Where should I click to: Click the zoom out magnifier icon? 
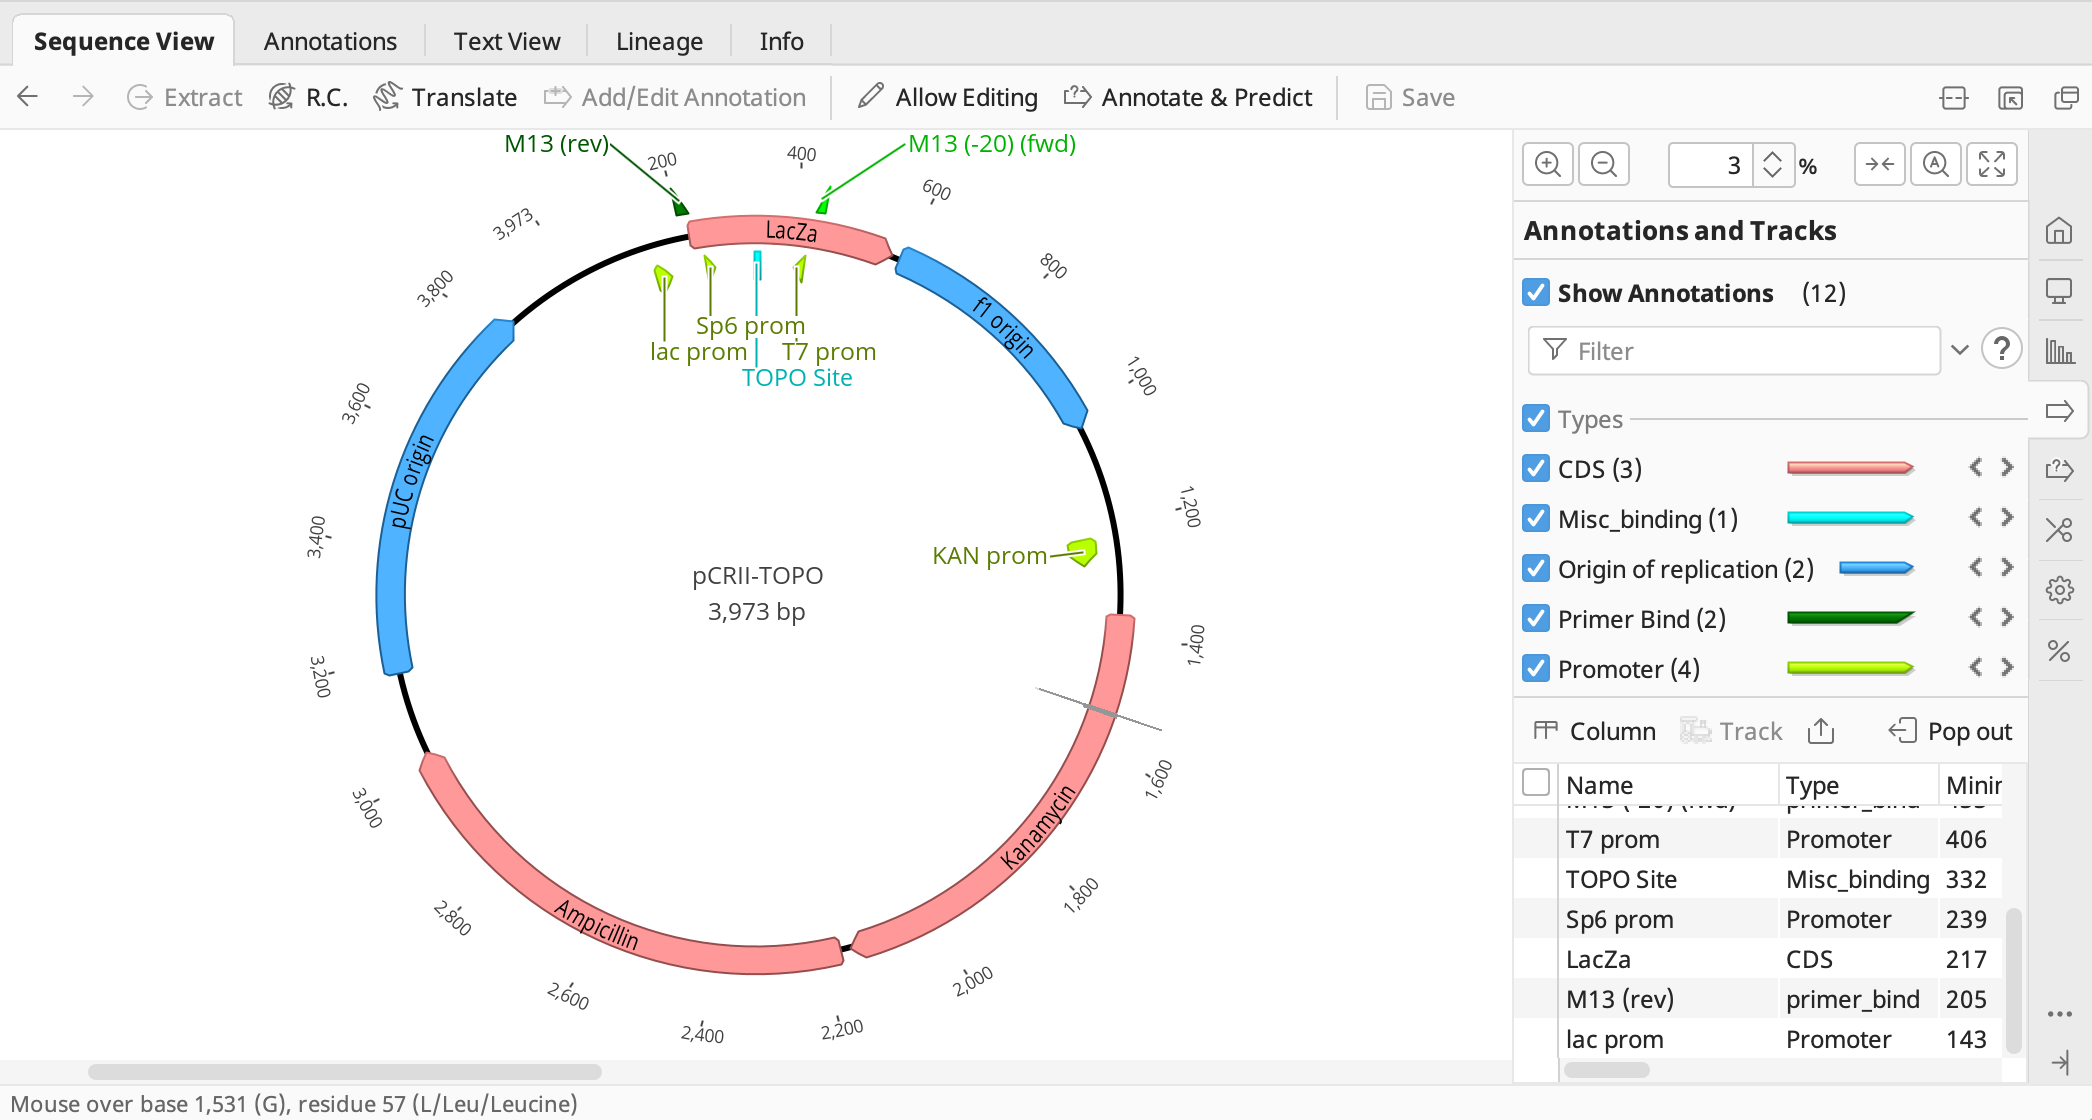[1604, 165]
